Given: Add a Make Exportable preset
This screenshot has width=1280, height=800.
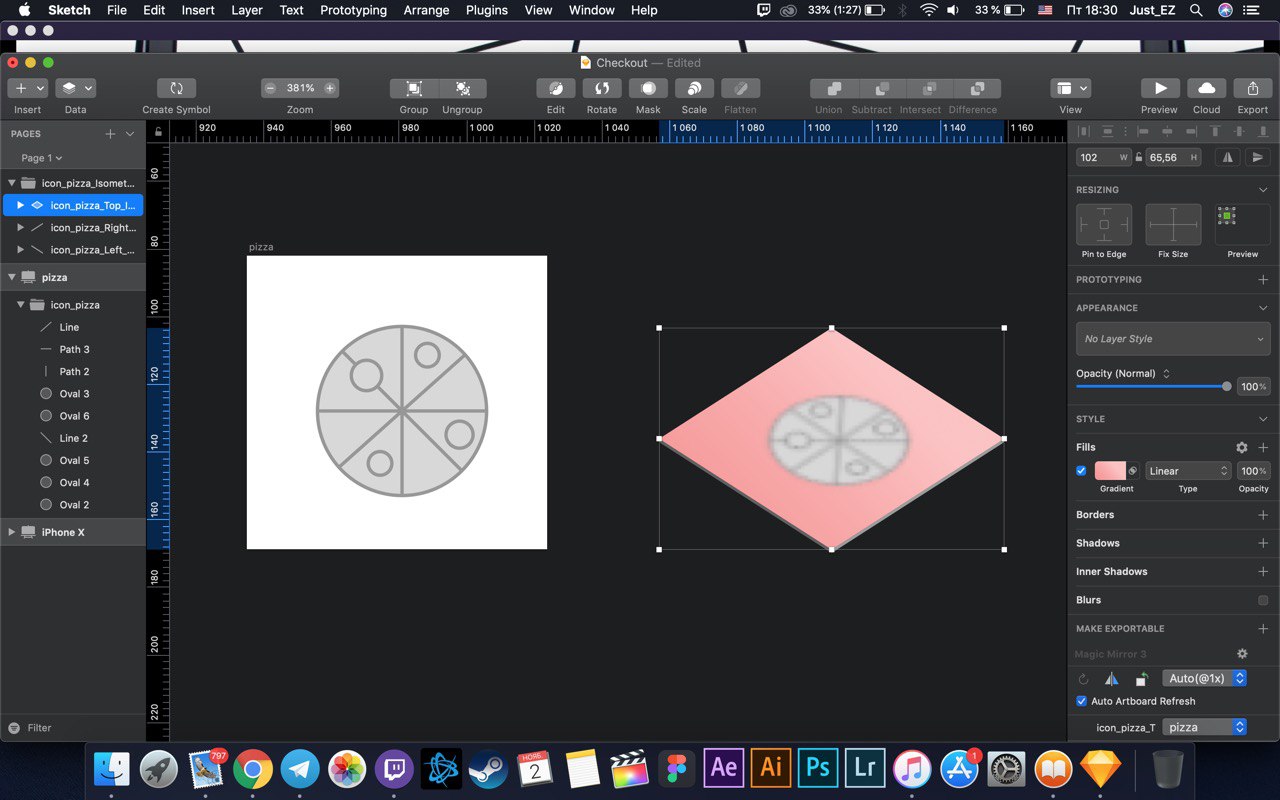Looking at the screenshot, I should [1263, 629].
